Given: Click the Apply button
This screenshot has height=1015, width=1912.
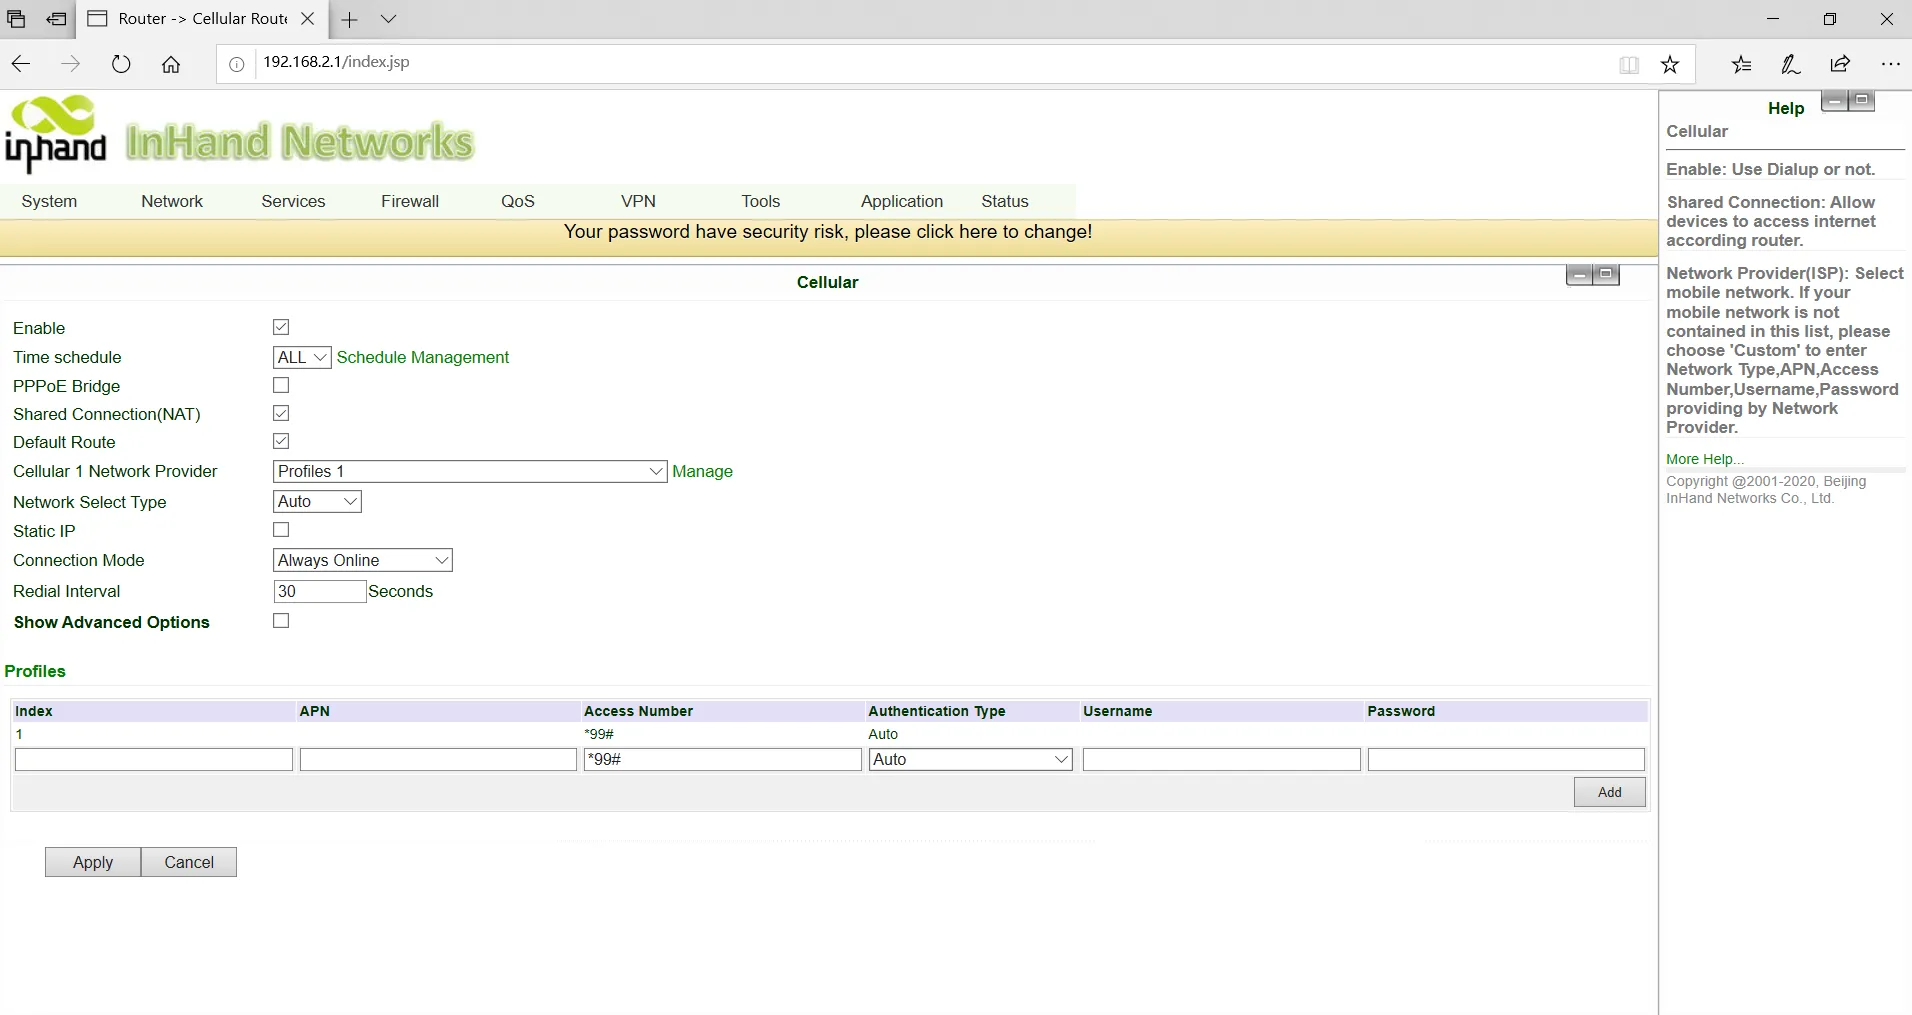Looking at the screenshot, I should tap(93, 862).
